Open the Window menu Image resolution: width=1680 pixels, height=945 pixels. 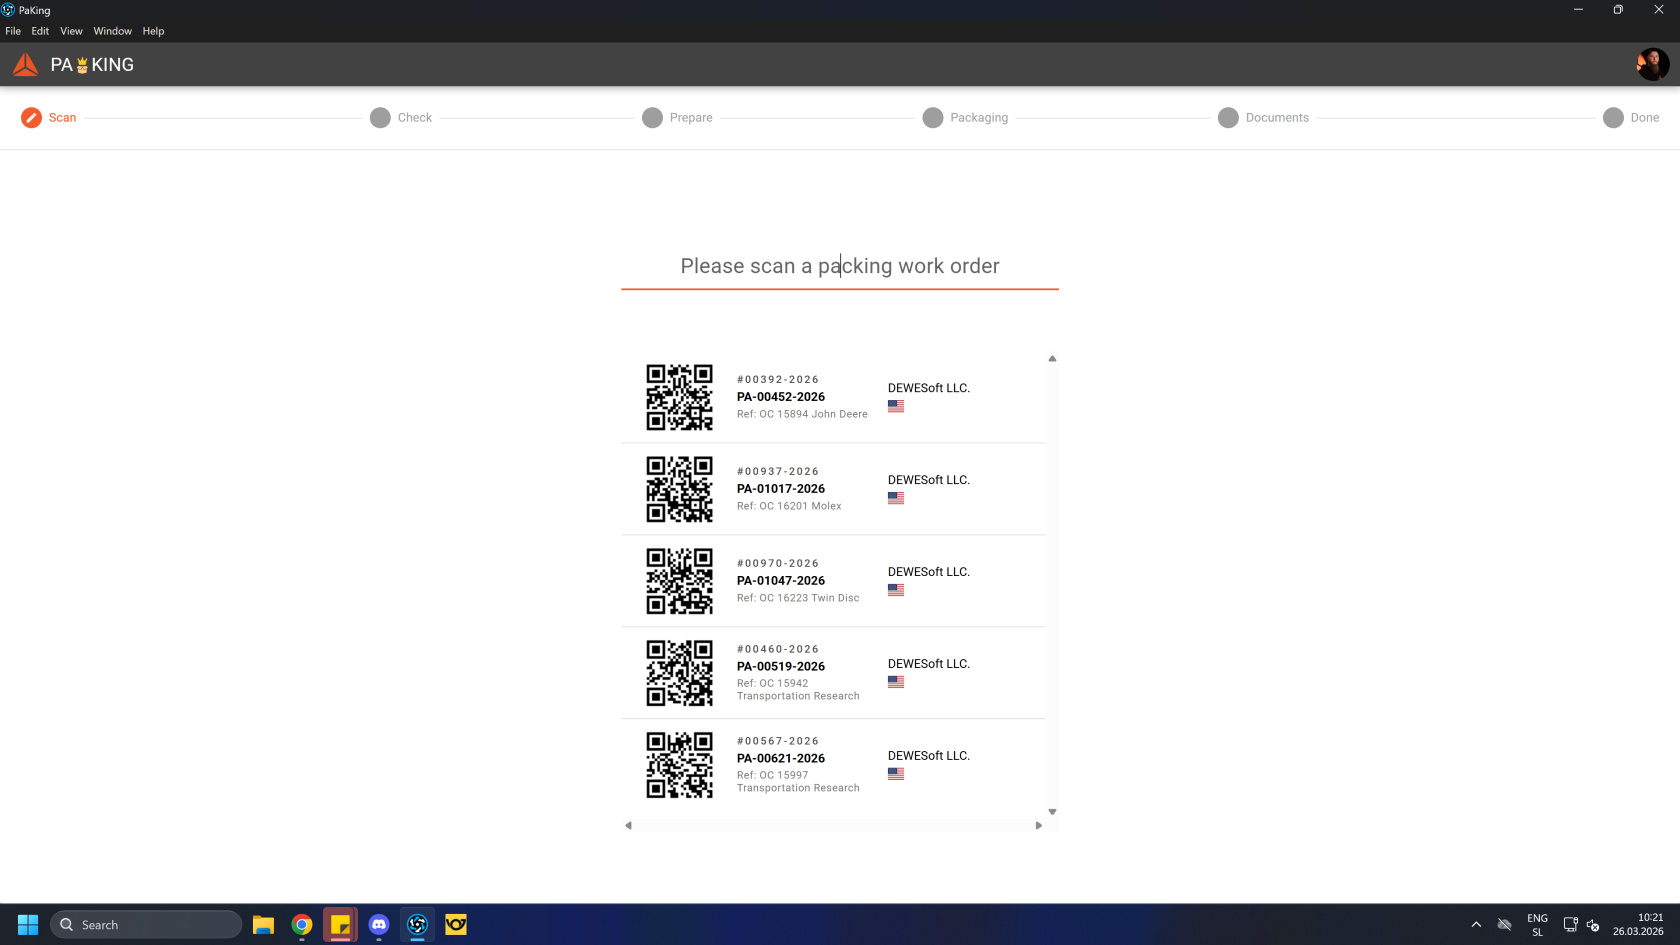point(113,31)
